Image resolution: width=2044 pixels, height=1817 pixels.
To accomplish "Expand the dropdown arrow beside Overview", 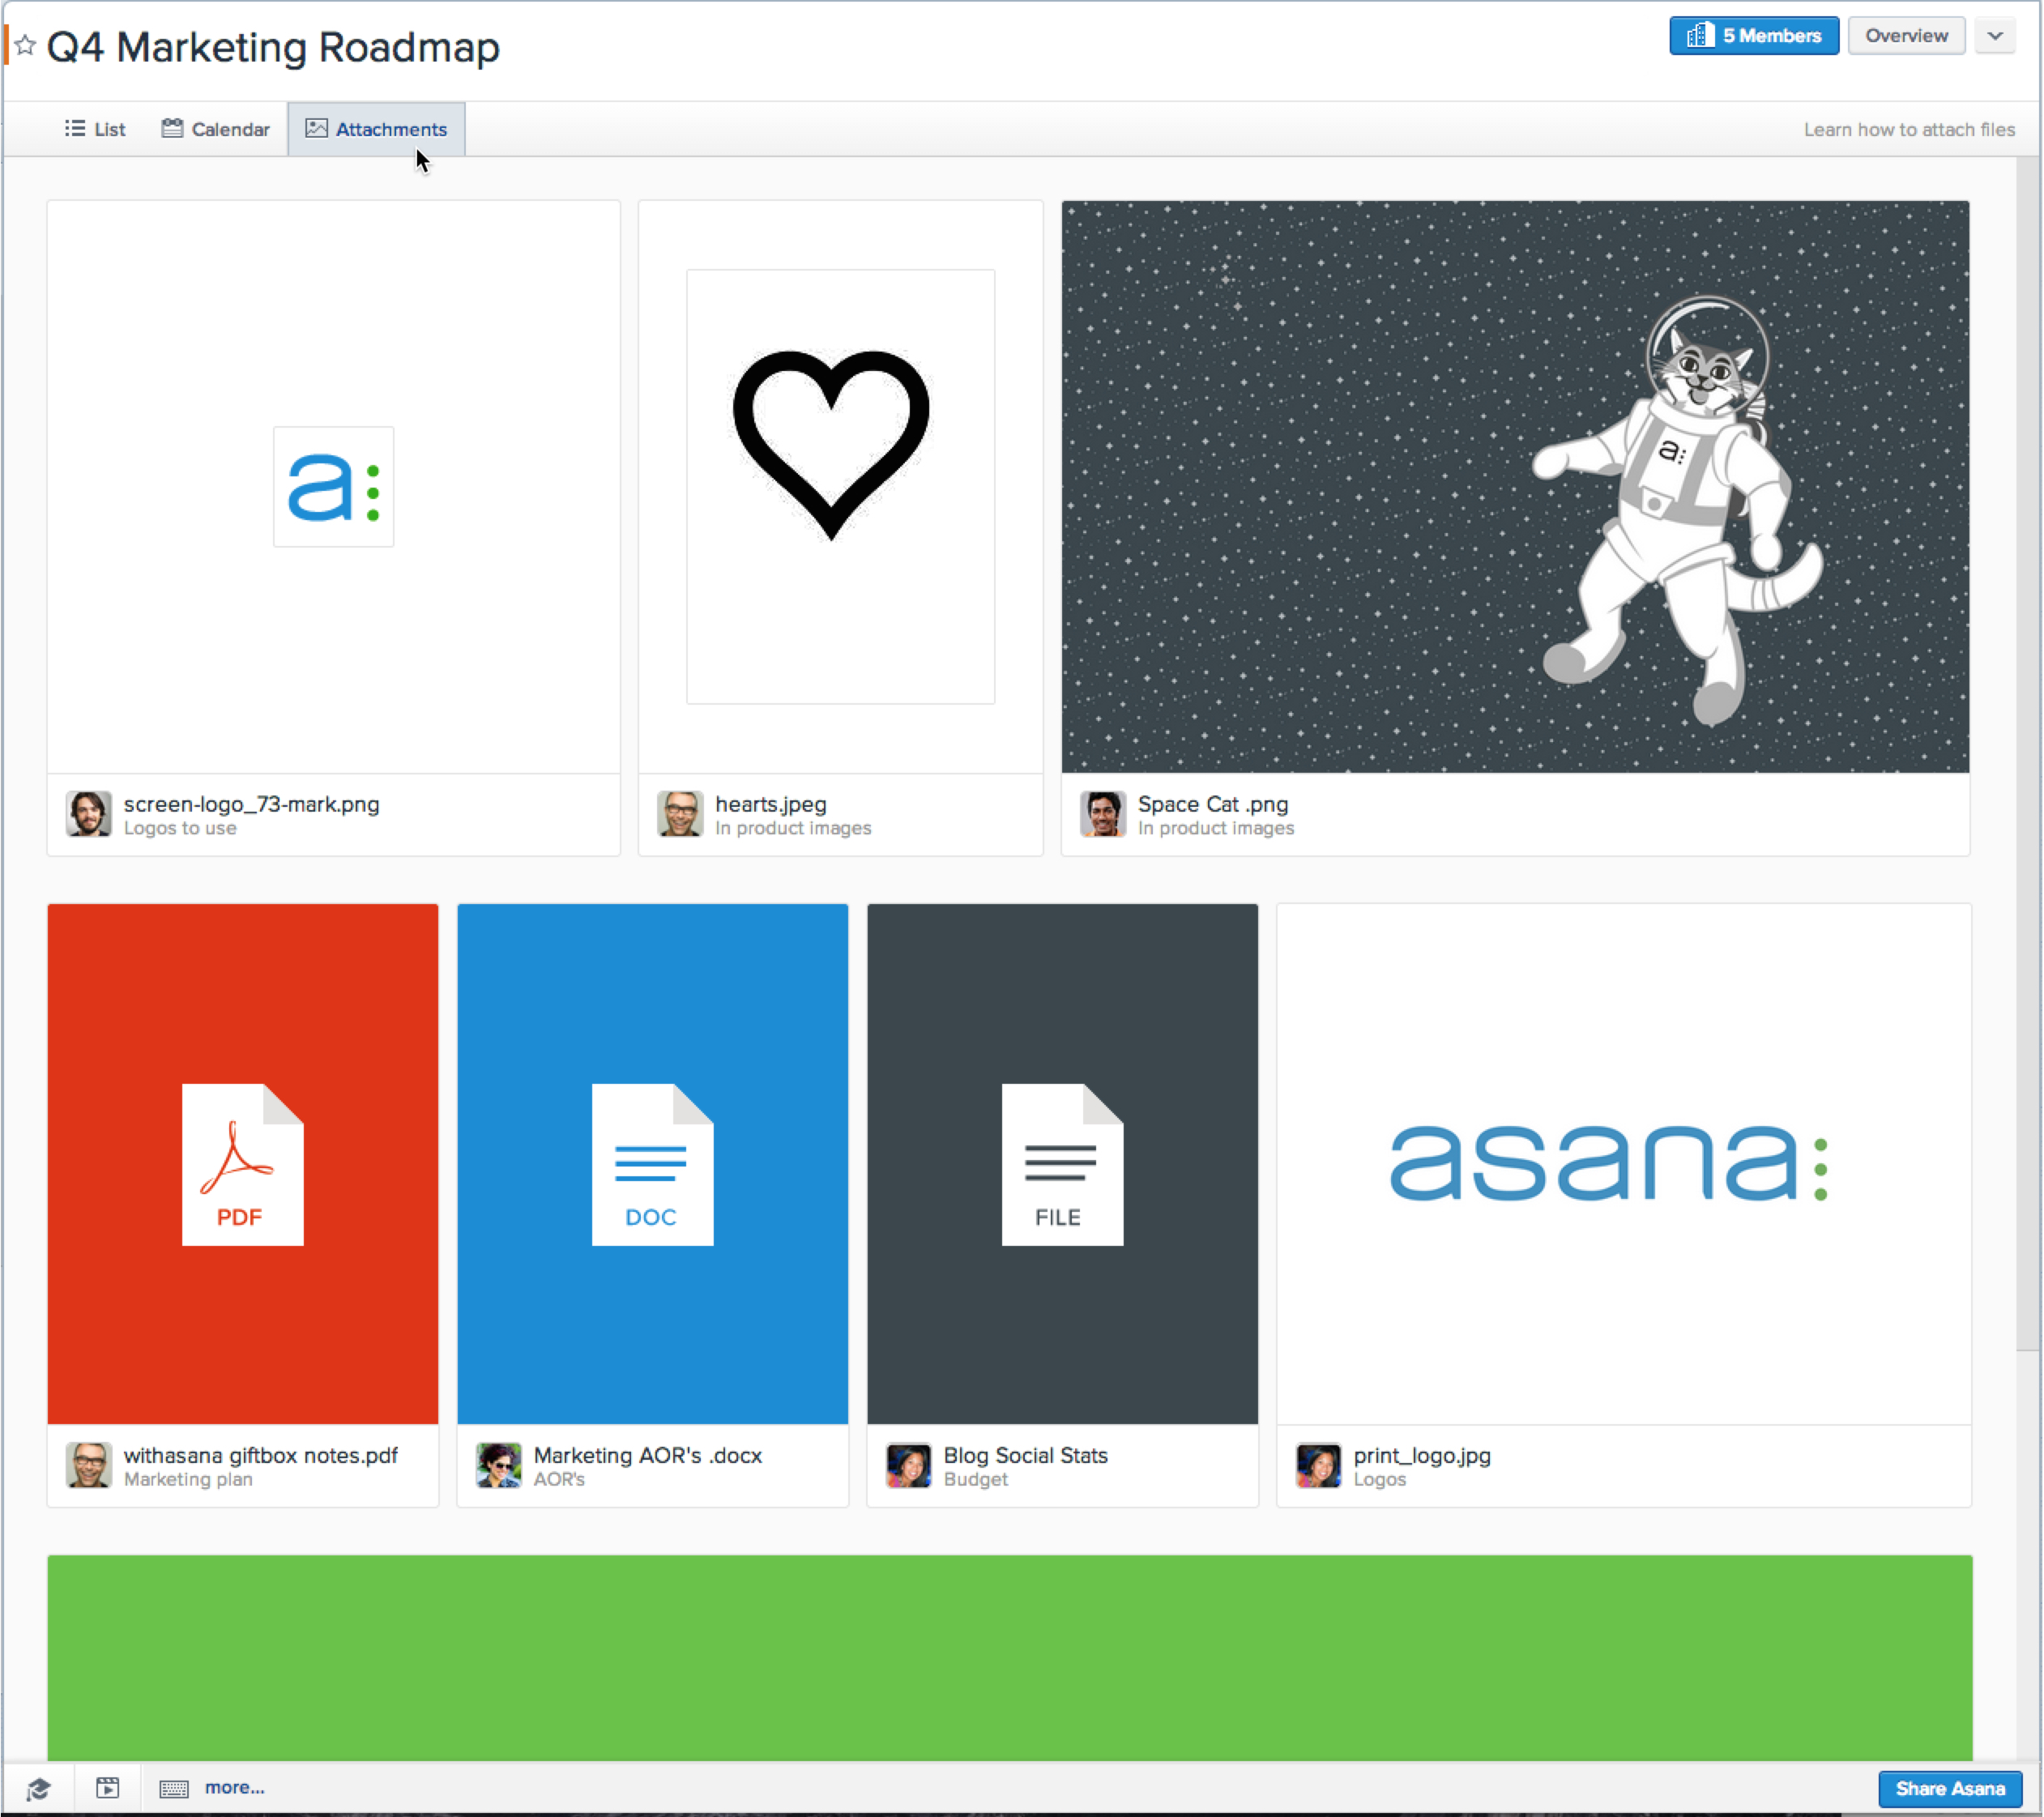I will click(1995, 36).
